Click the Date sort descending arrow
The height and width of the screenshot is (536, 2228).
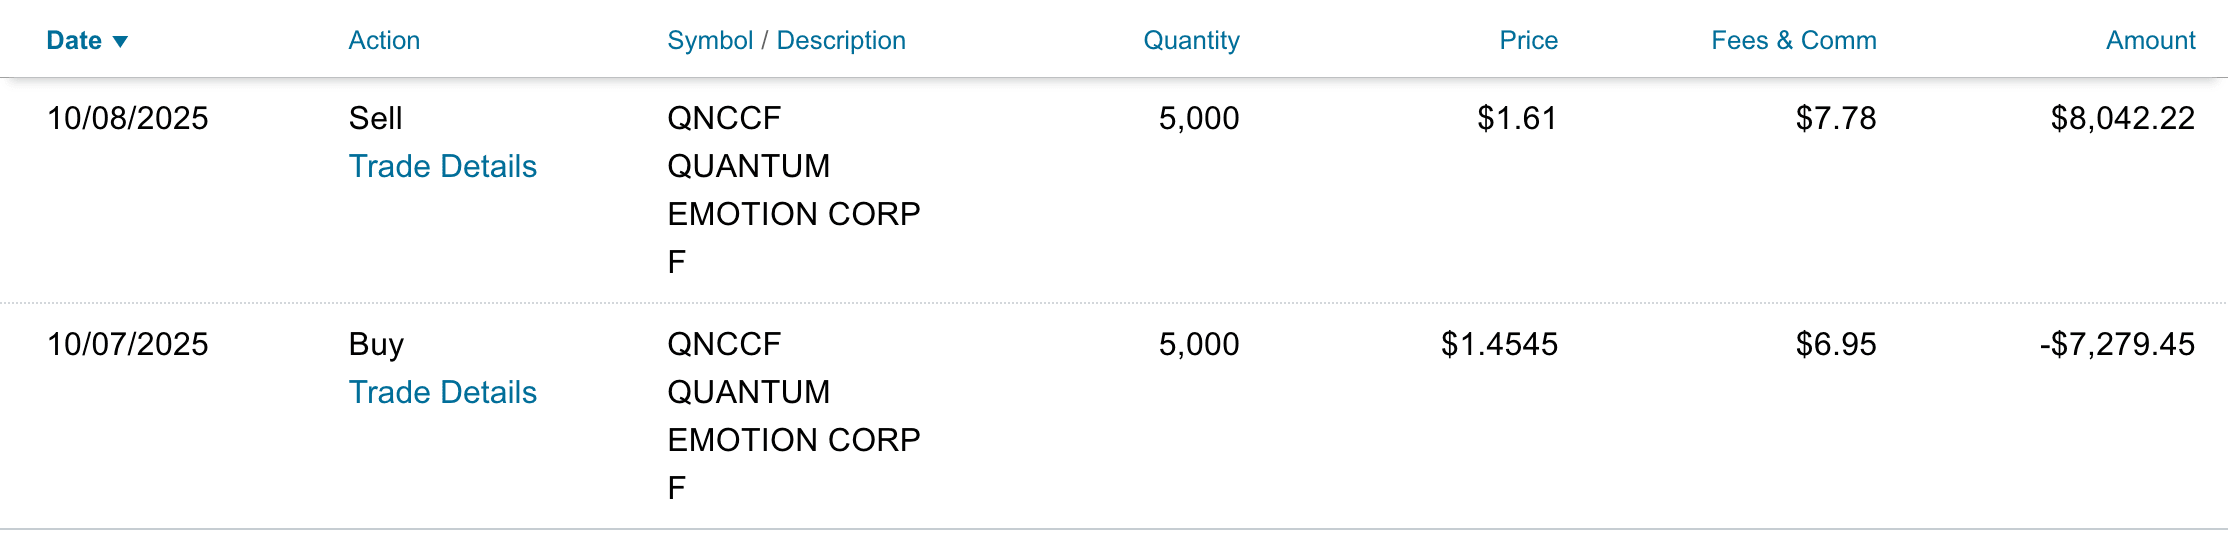point(121,42)
